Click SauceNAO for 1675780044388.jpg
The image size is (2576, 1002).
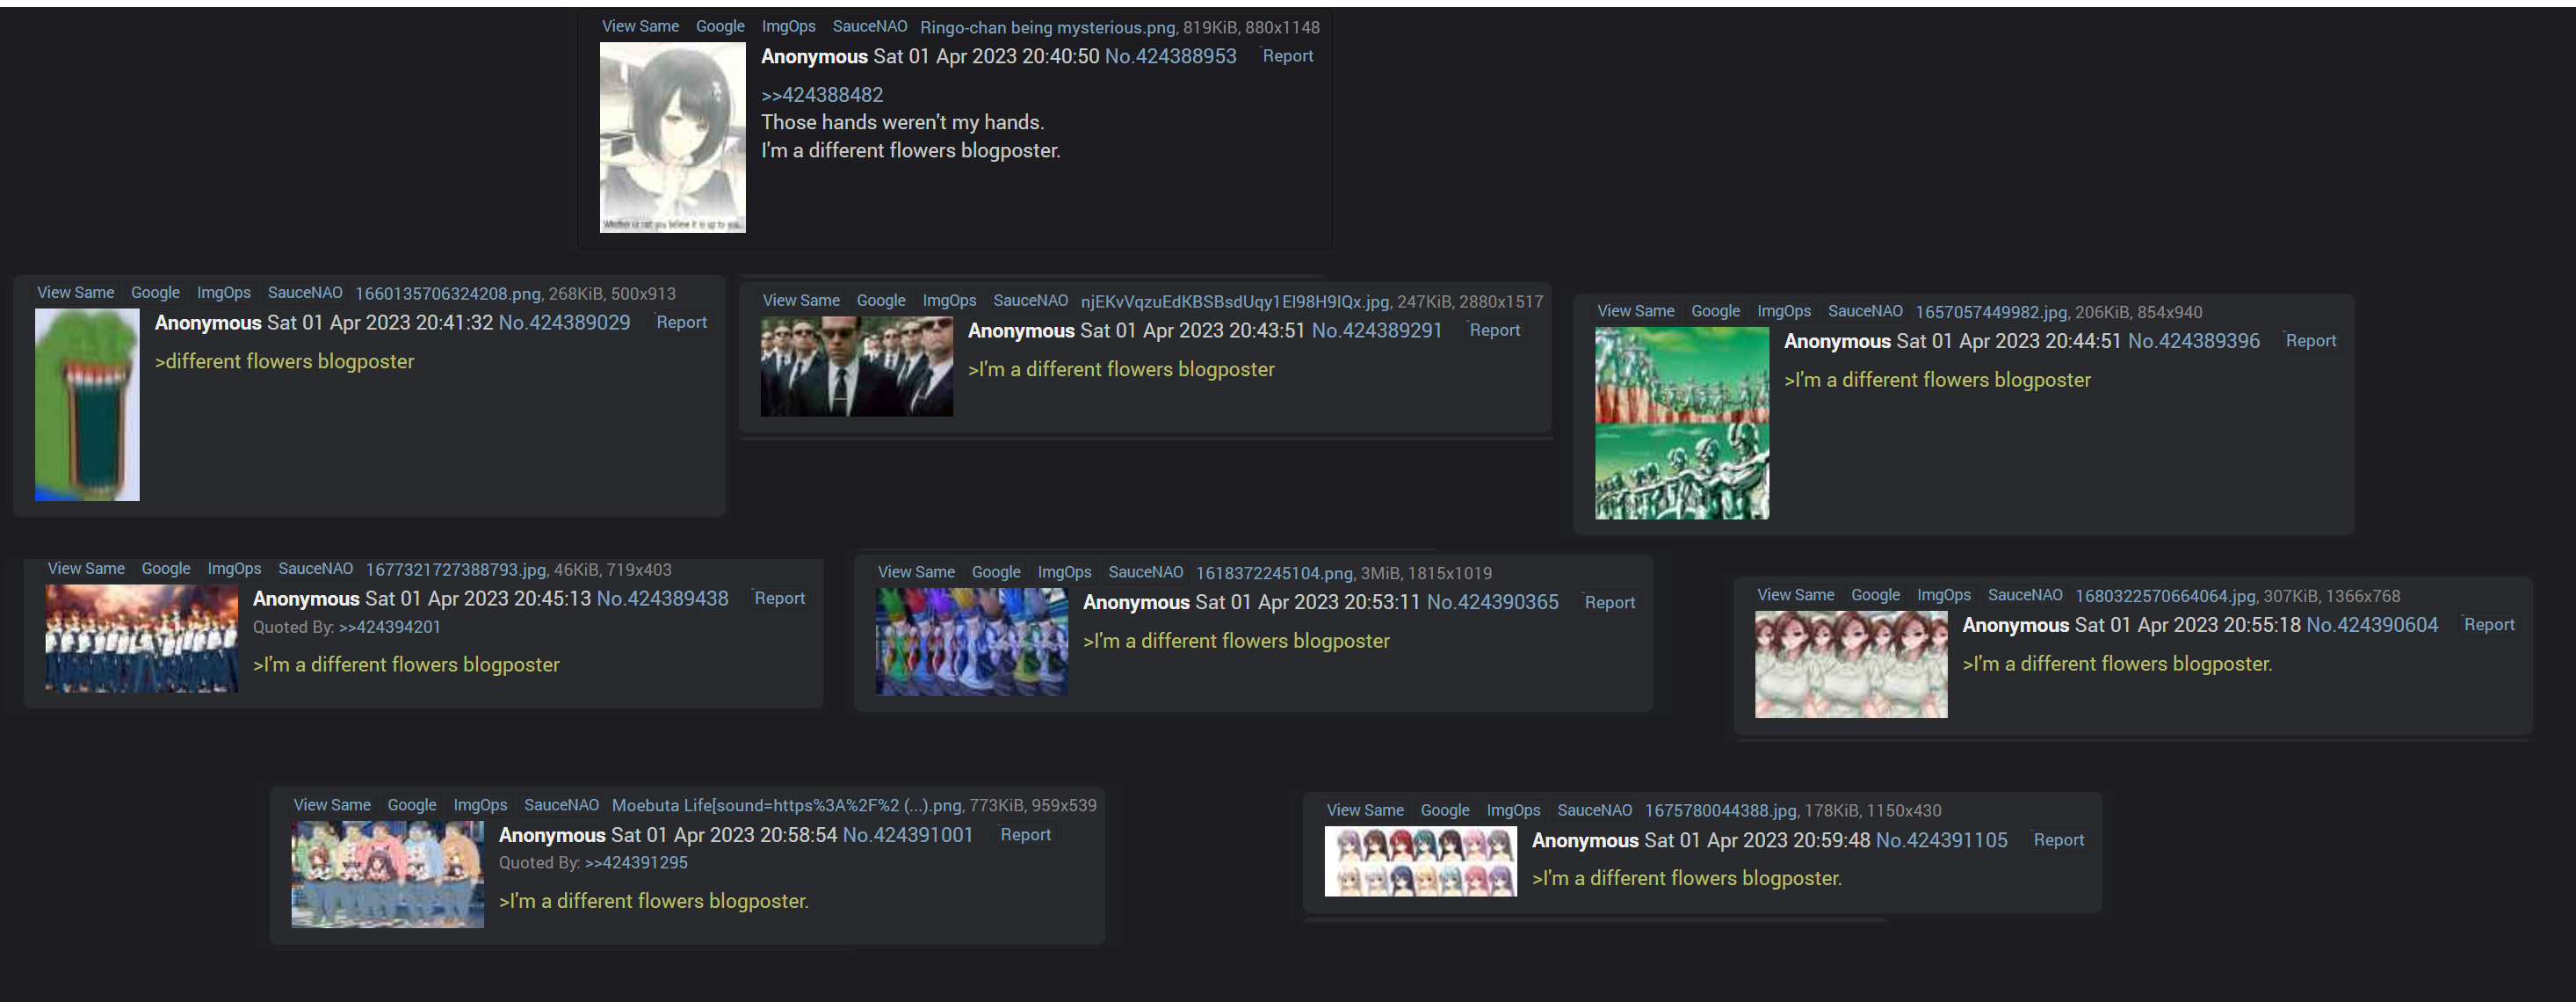coord(1593,810)
